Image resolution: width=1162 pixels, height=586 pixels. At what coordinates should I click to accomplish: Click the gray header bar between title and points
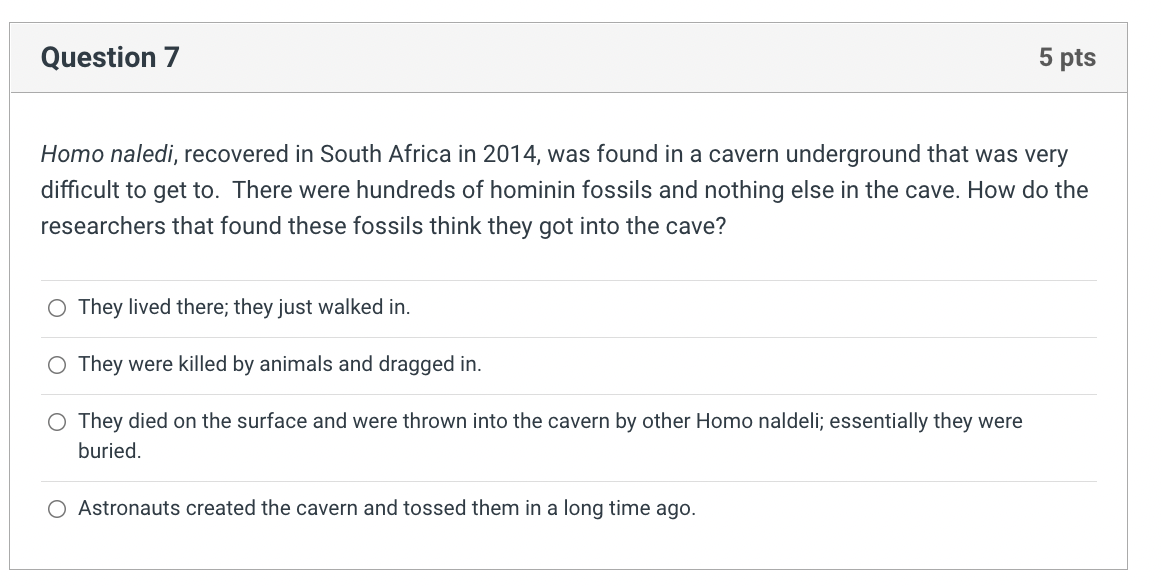click(x=600, y=58)
